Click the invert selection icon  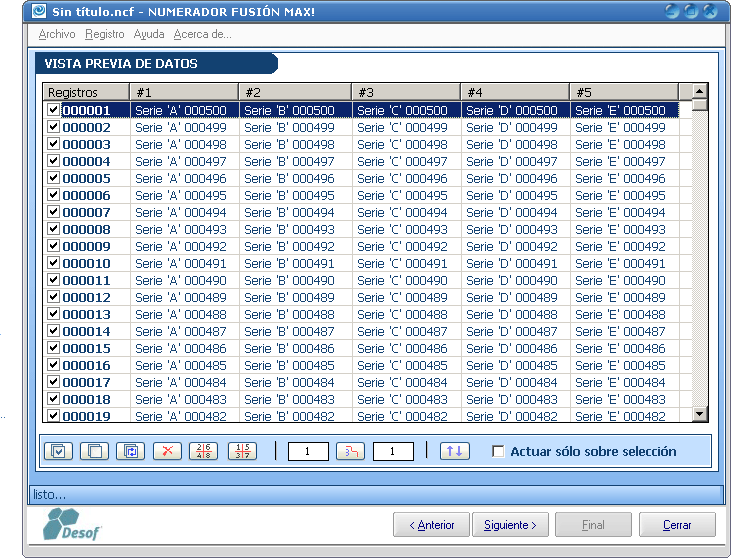131,451
